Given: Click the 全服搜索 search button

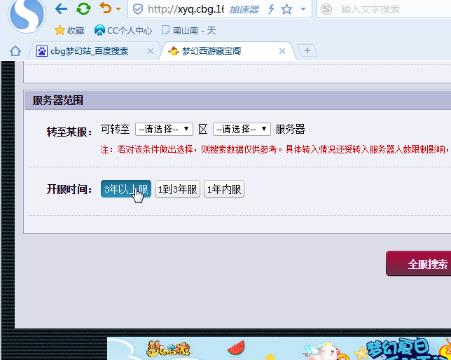Looking at the screenshot, I should (419, 264).
